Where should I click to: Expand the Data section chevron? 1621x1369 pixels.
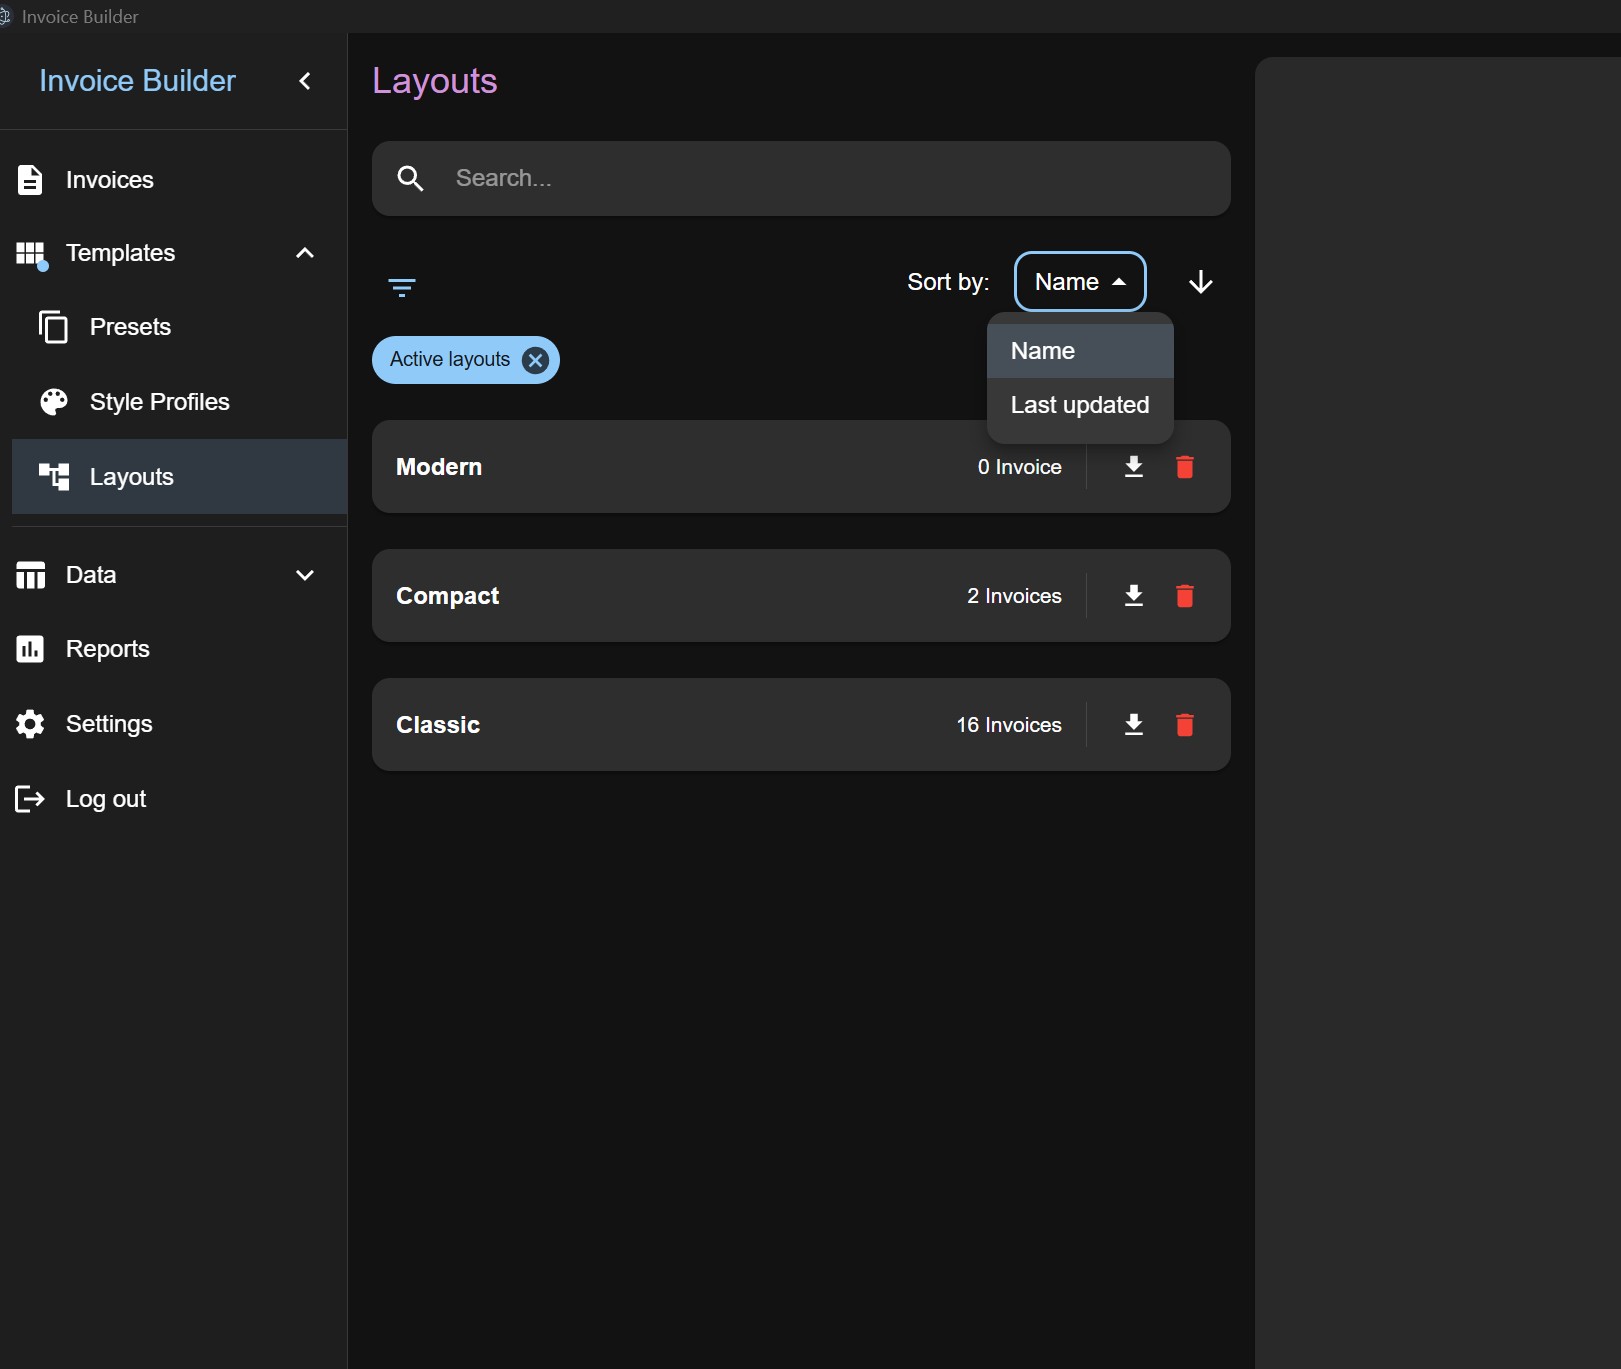click(305, 575)
